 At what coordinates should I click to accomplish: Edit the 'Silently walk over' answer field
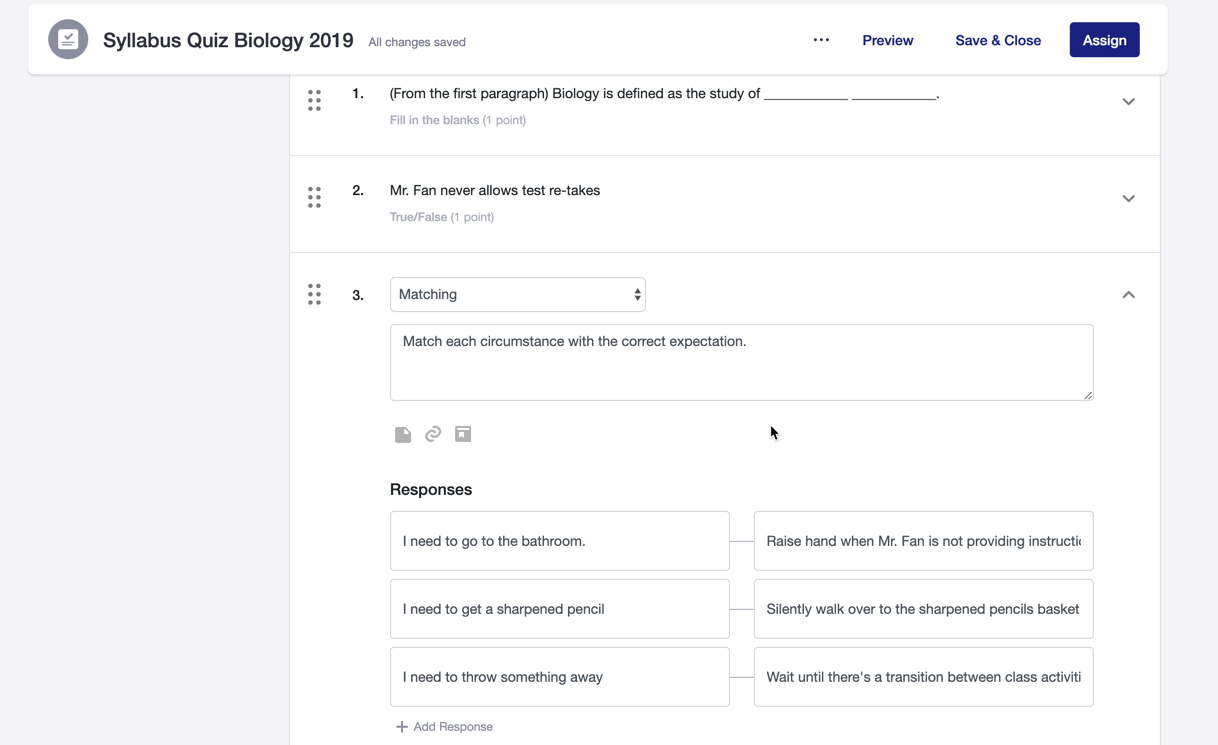coord(922,609)
